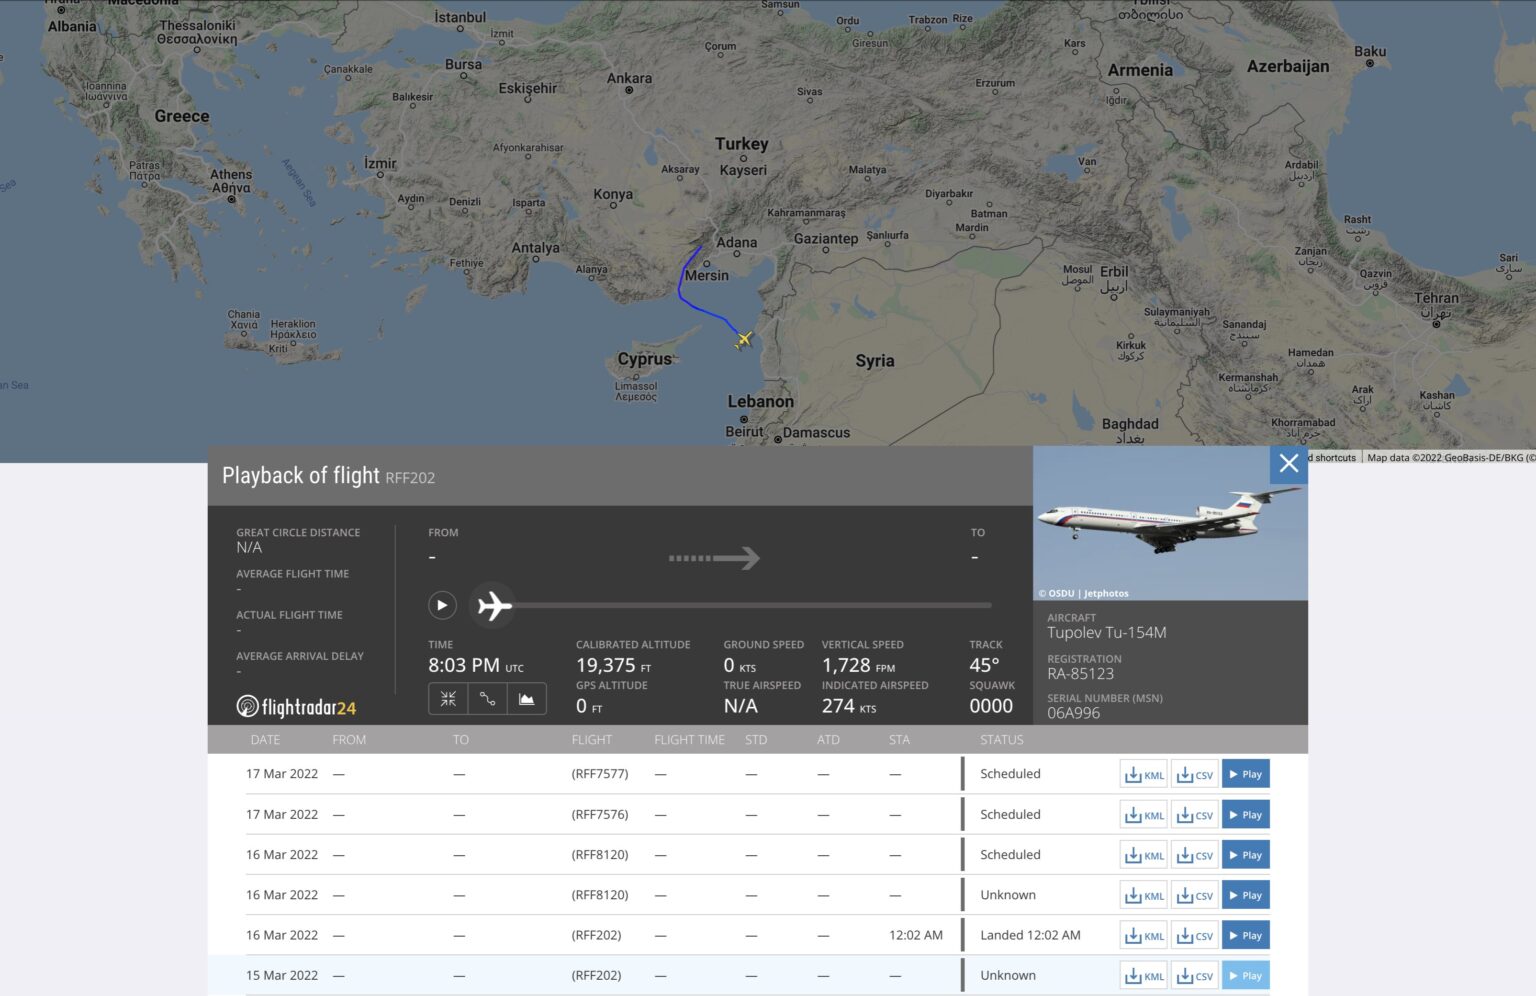Click the DATE column header

(265, 740)
